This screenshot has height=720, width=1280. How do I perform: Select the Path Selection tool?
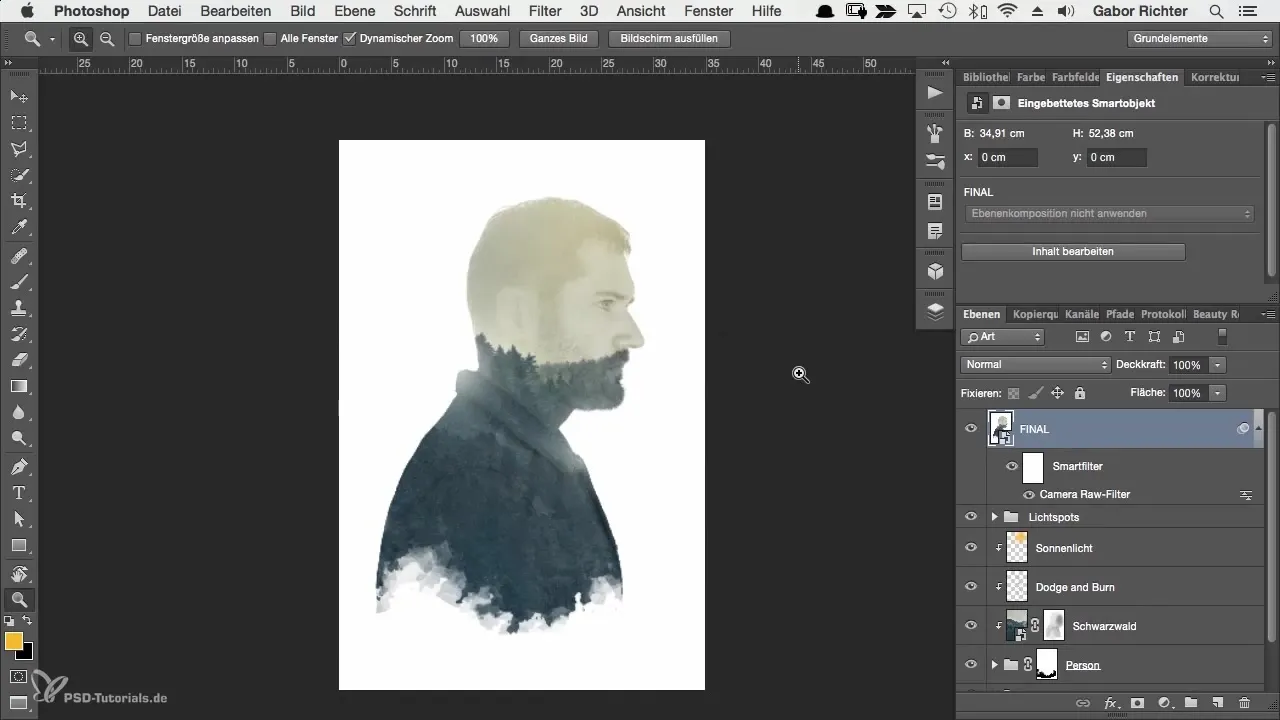point(19,519)
